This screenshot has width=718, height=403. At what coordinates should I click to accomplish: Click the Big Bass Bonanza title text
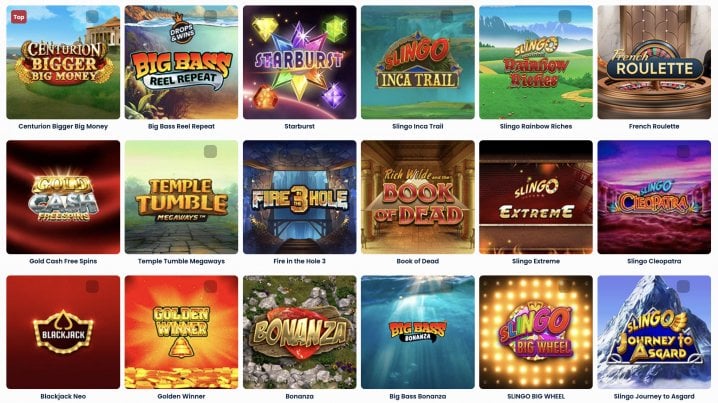(418, 396)
